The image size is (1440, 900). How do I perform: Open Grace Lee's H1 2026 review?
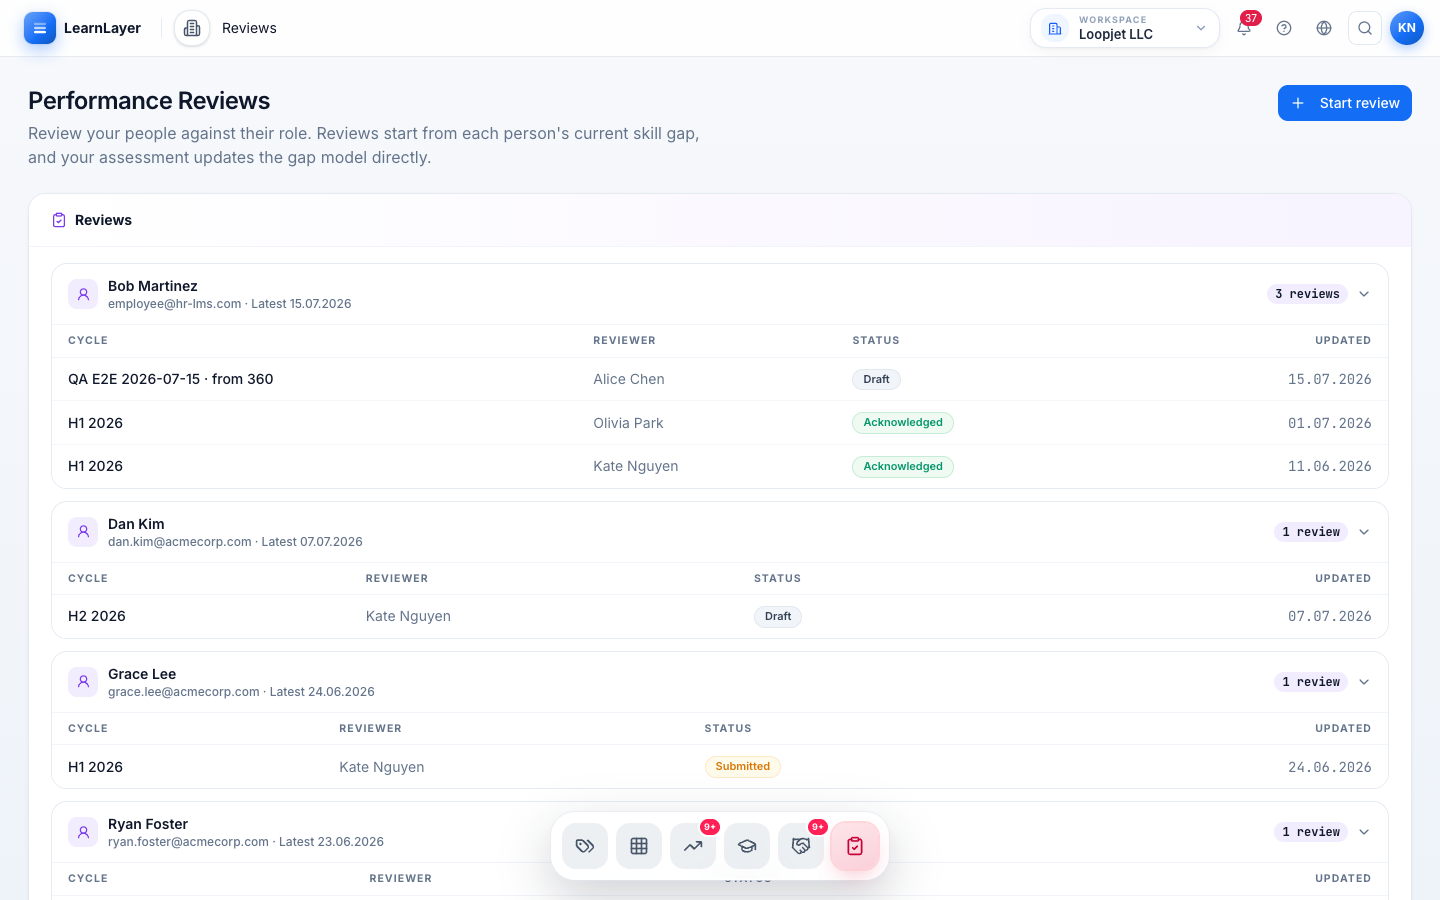pyautogui.click(x=720, y=767)
